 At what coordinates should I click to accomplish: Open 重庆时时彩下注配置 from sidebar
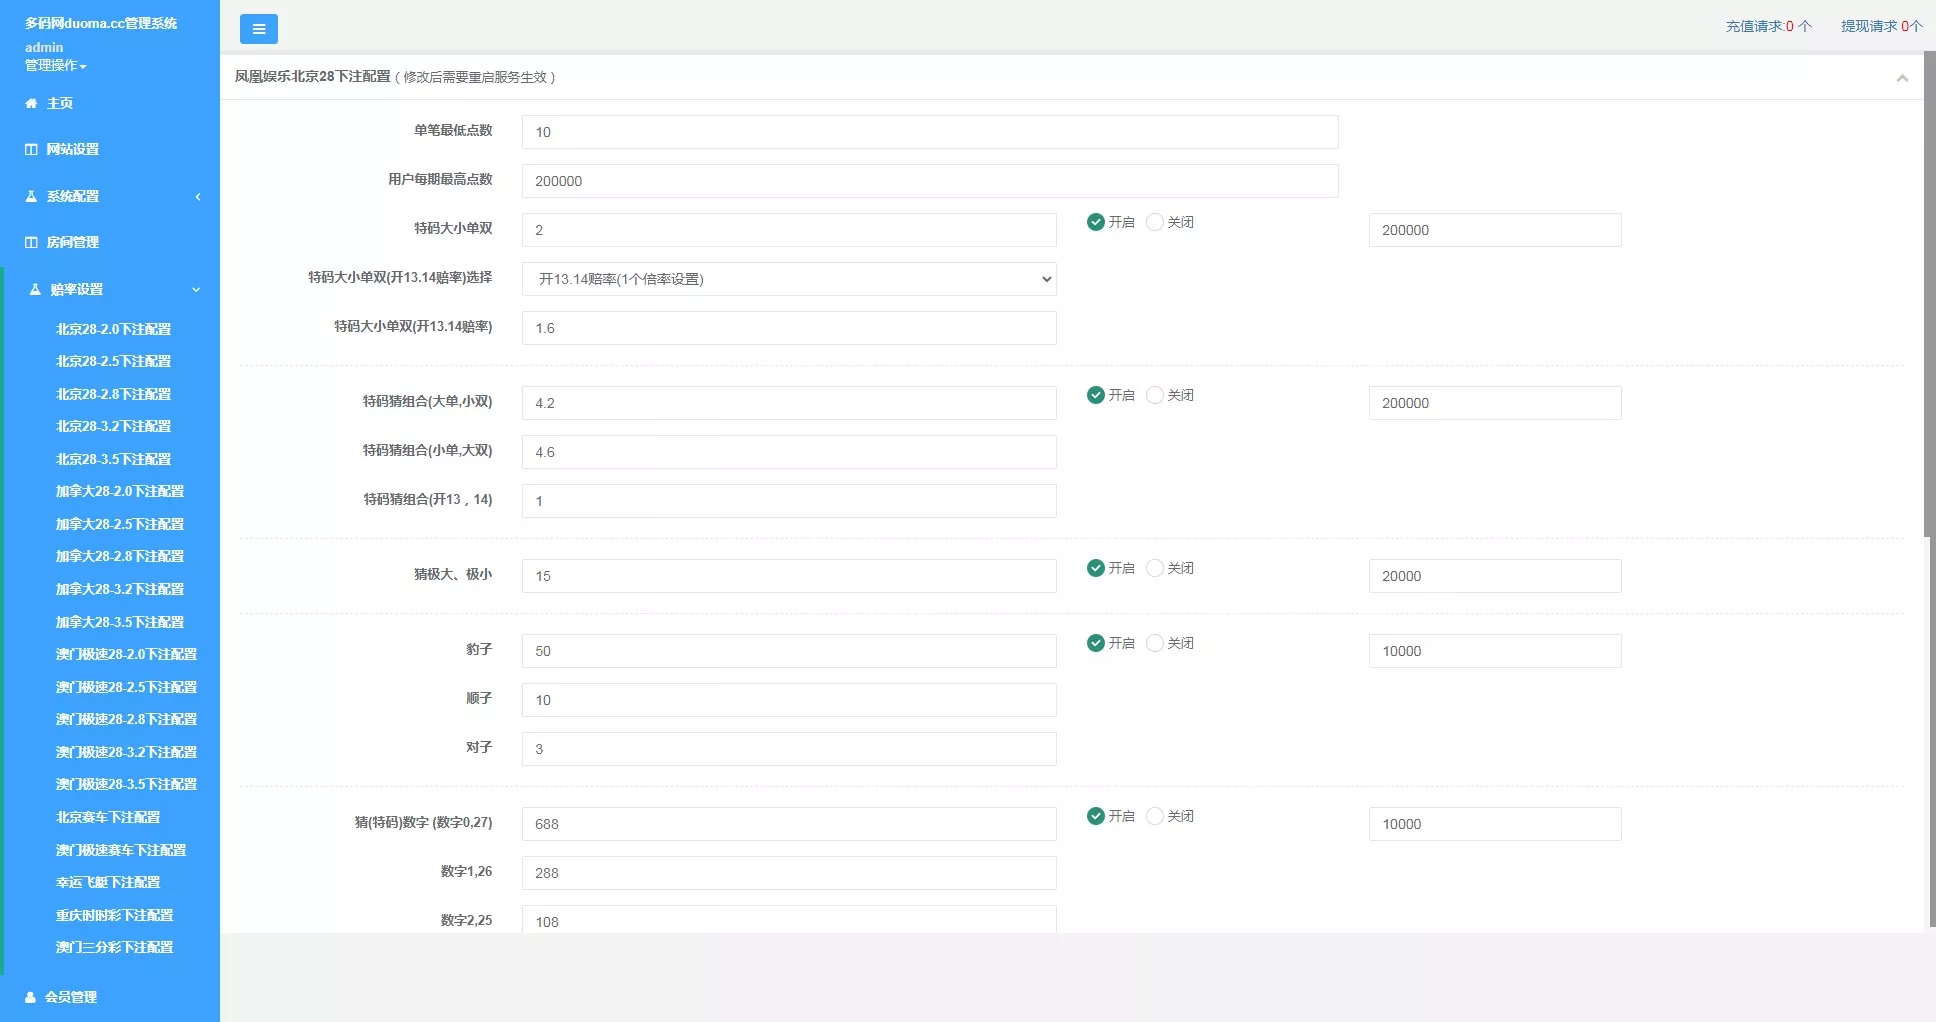coord(113,914)
